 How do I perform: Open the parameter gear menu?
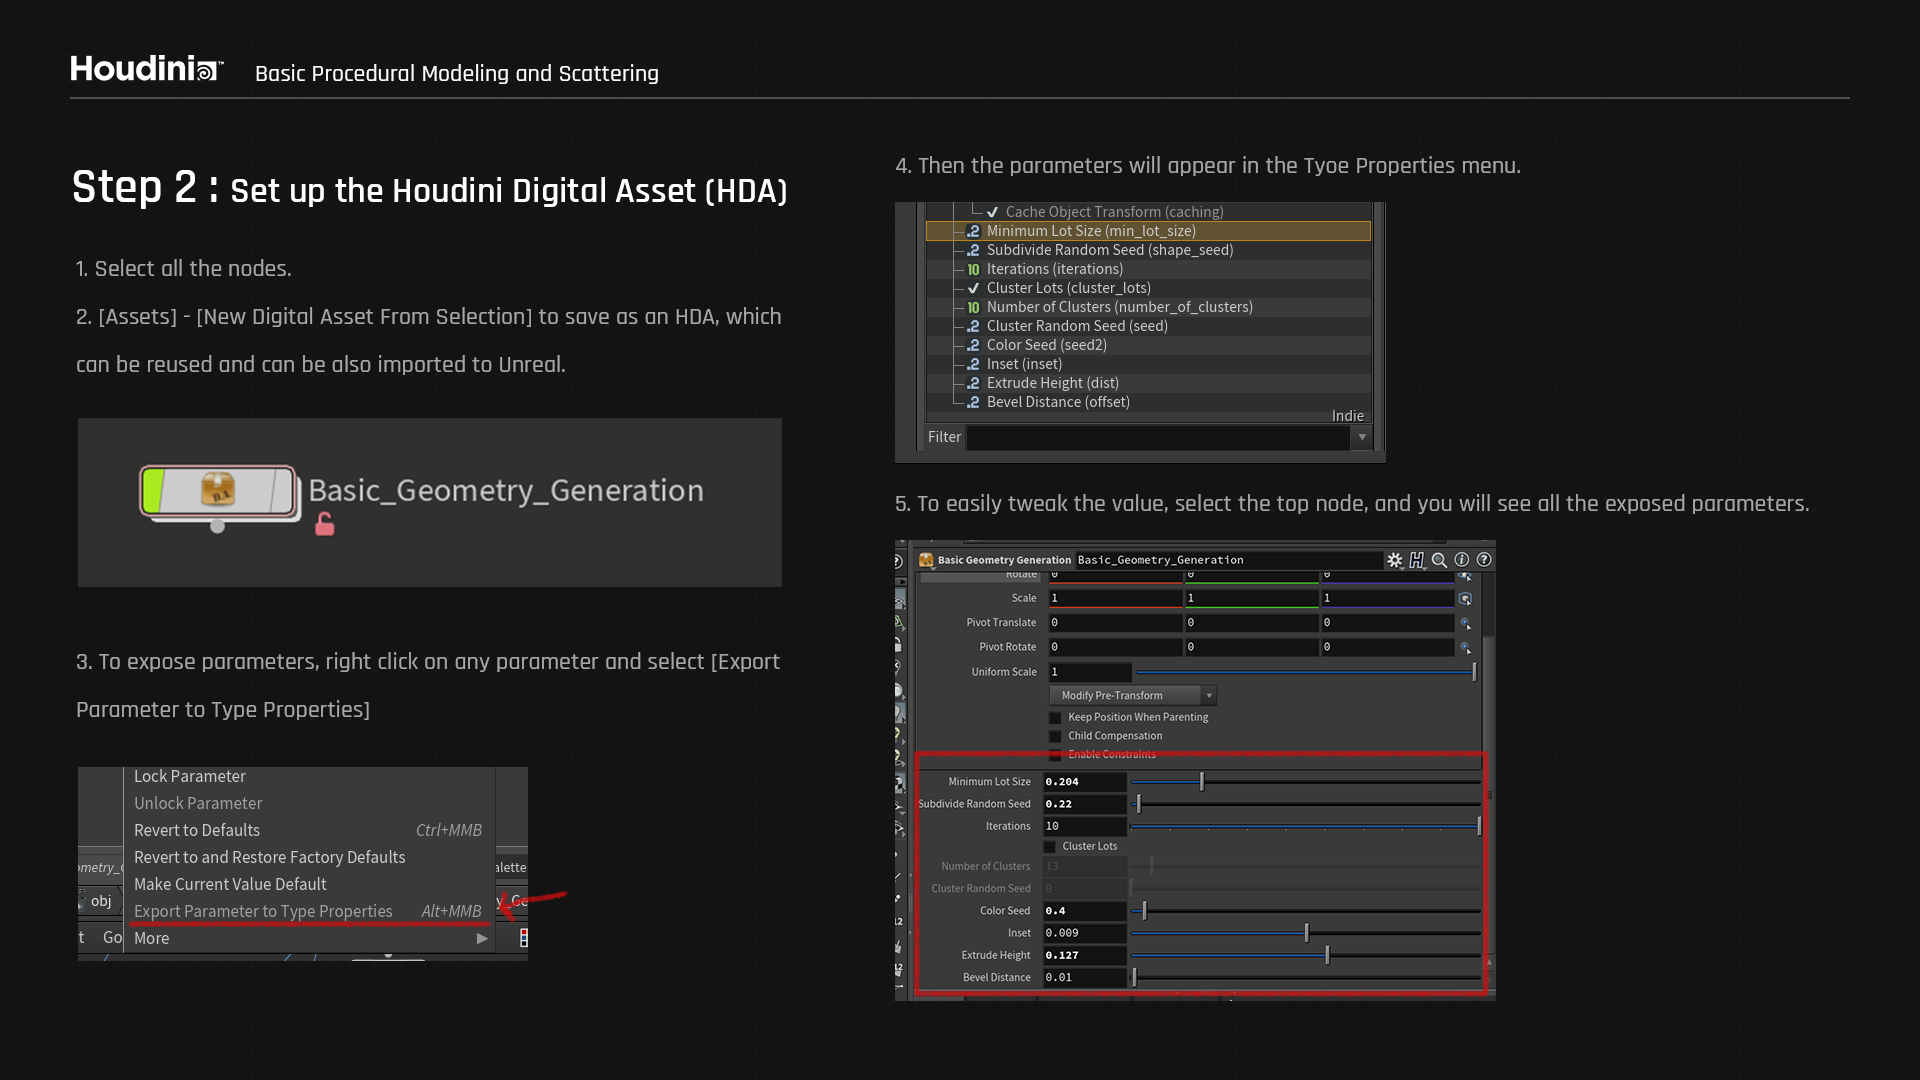pyautogui.click(x=1395, y=560)
